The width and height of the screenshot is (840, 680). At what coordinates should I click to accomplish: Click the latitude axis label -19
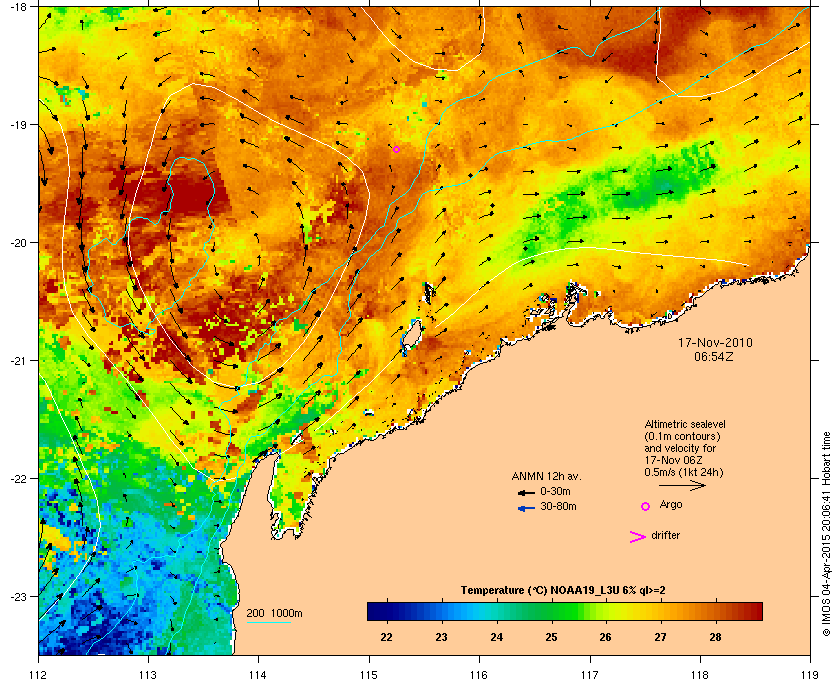coord(19,124)
